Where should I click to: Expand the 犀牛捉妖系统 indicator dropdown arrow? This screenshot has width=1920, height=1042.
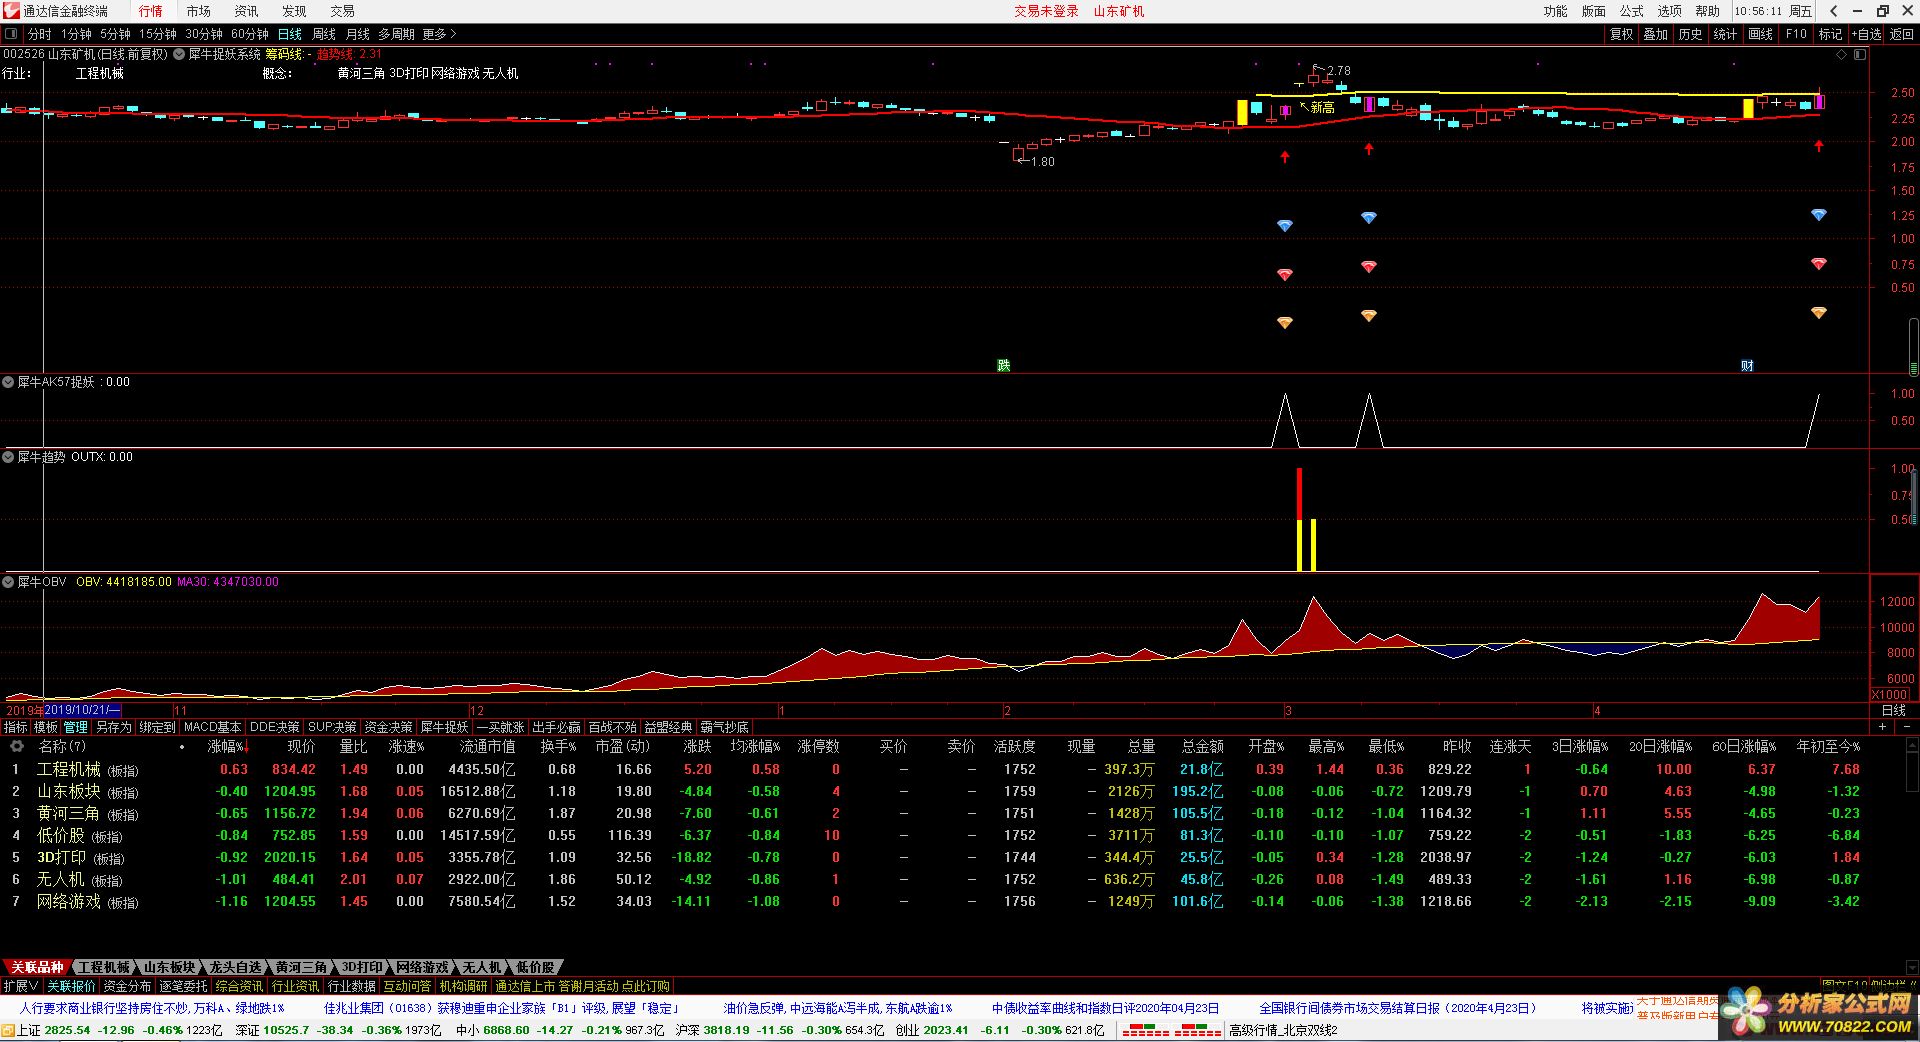point(179,54)
